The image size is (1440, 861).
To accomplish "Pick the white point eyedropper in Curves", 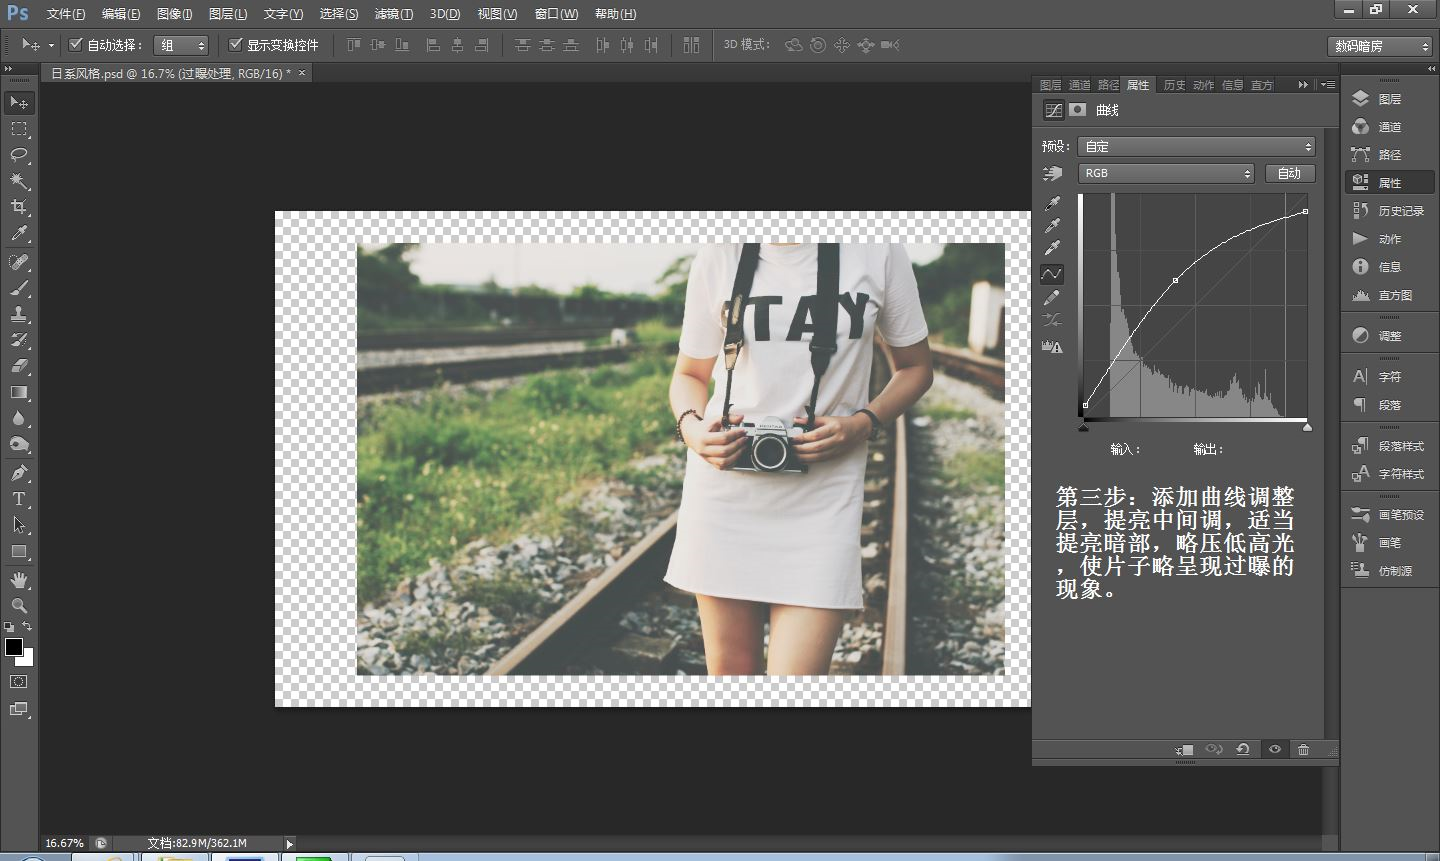I will [x=1052, y=248].
